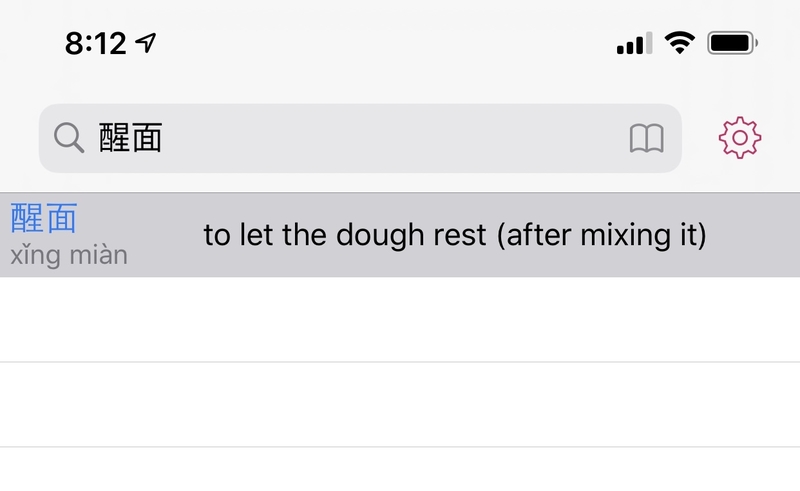Screen dimensions: 800x491
Task: Tap the open book icon in search bar
Action: point(646,138)
